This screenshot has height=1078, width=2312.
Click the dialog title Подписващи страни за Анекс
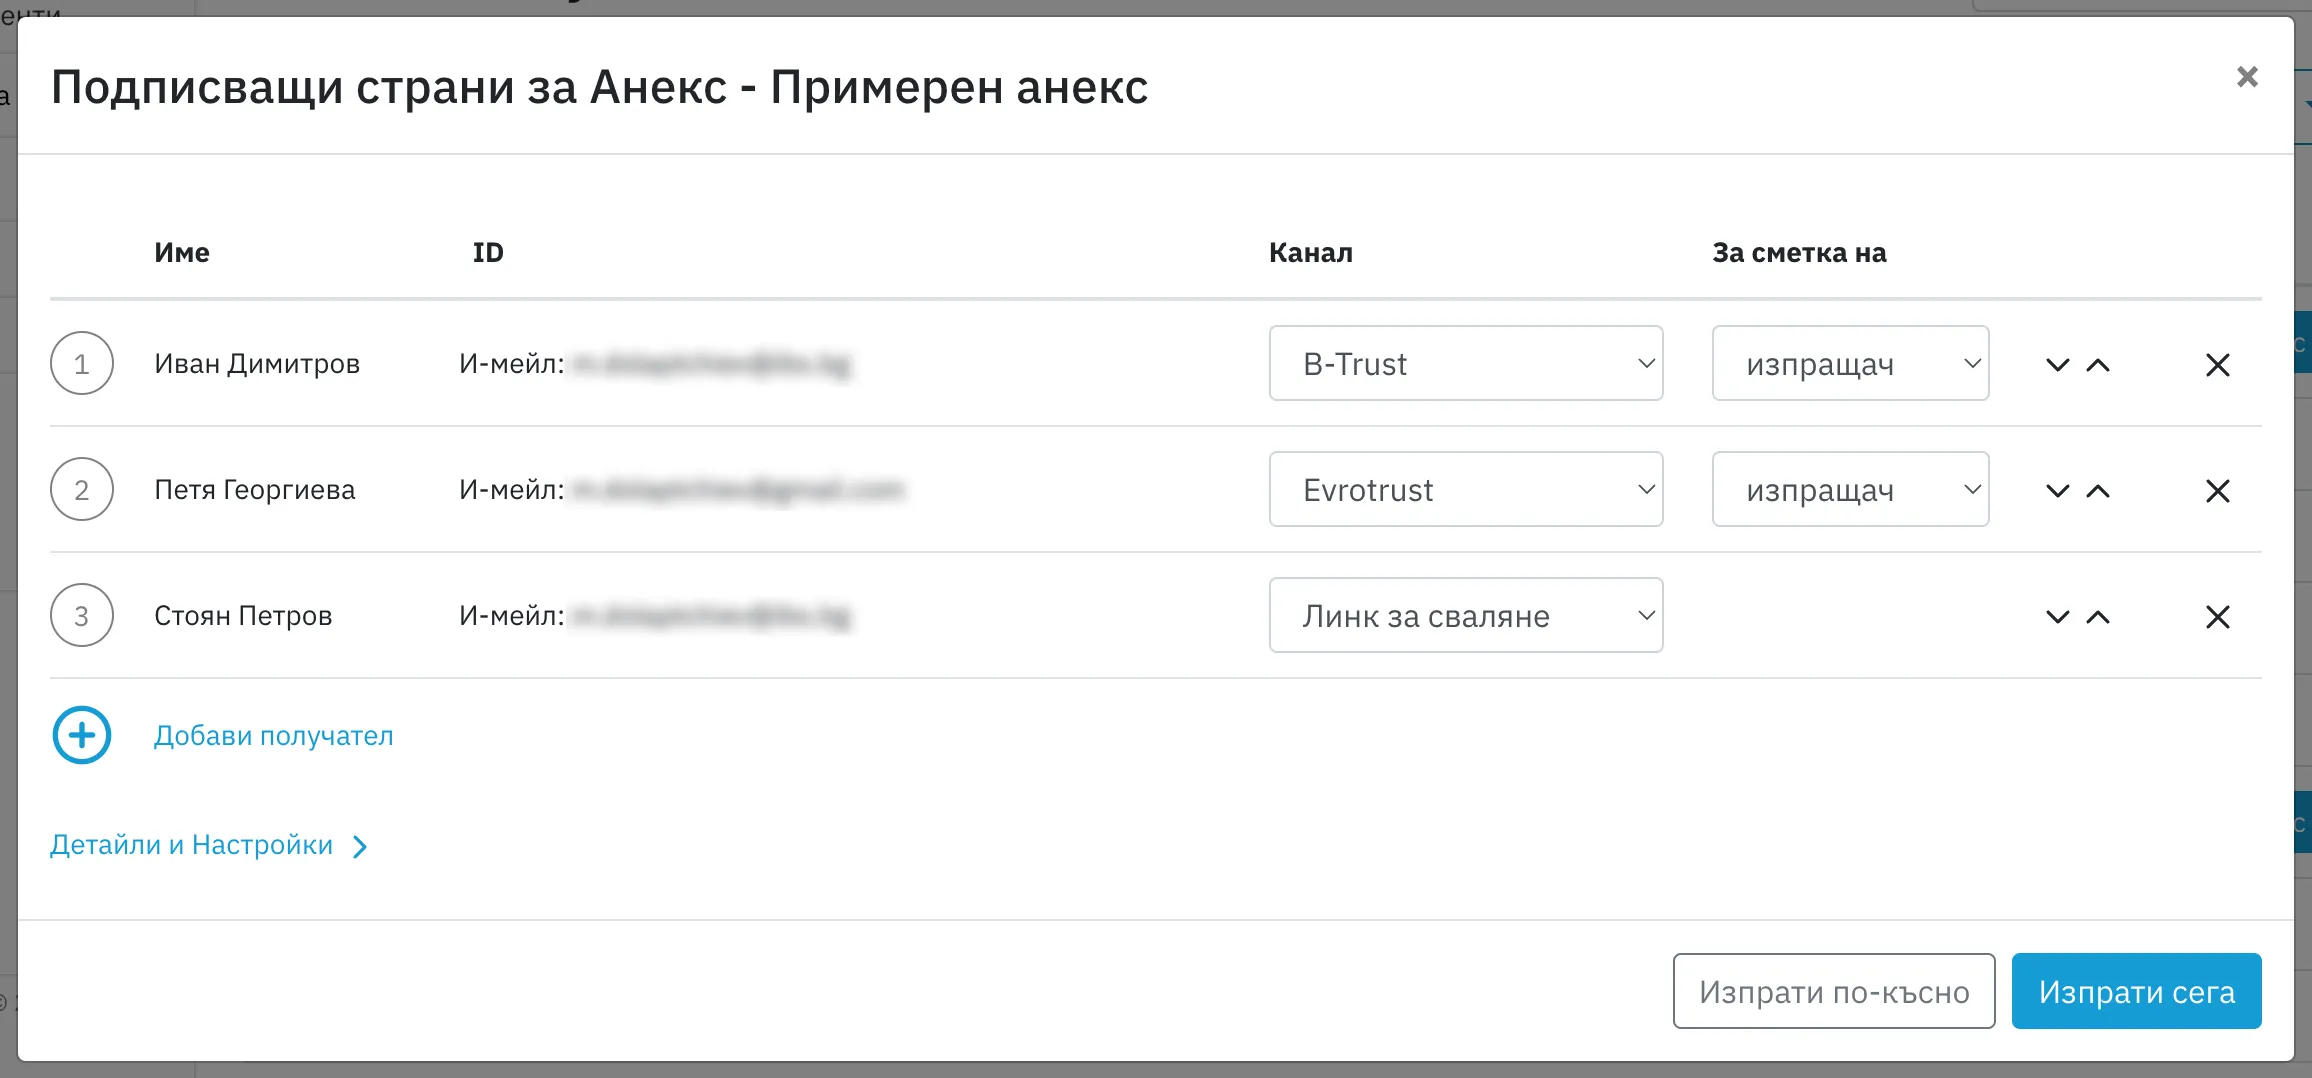coord(599,87)
